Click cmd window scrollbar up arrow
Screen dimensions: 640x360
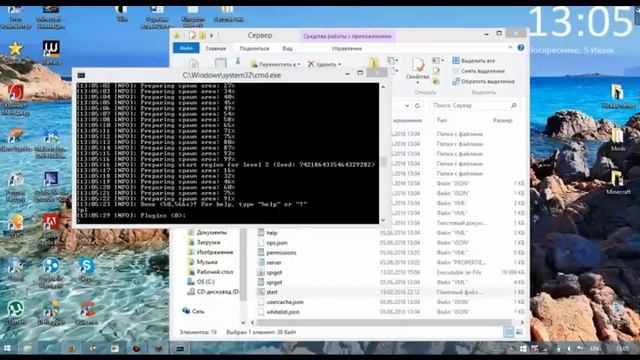[x=383, y=87]
